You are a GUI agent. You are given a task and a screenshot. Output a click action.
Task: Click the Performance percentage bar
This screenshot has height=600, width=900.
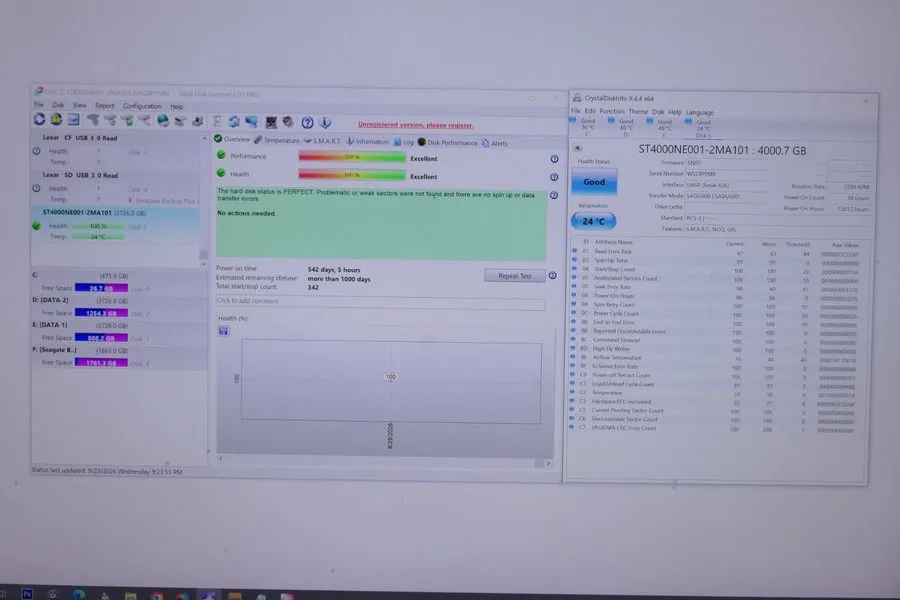pos(352,157)
